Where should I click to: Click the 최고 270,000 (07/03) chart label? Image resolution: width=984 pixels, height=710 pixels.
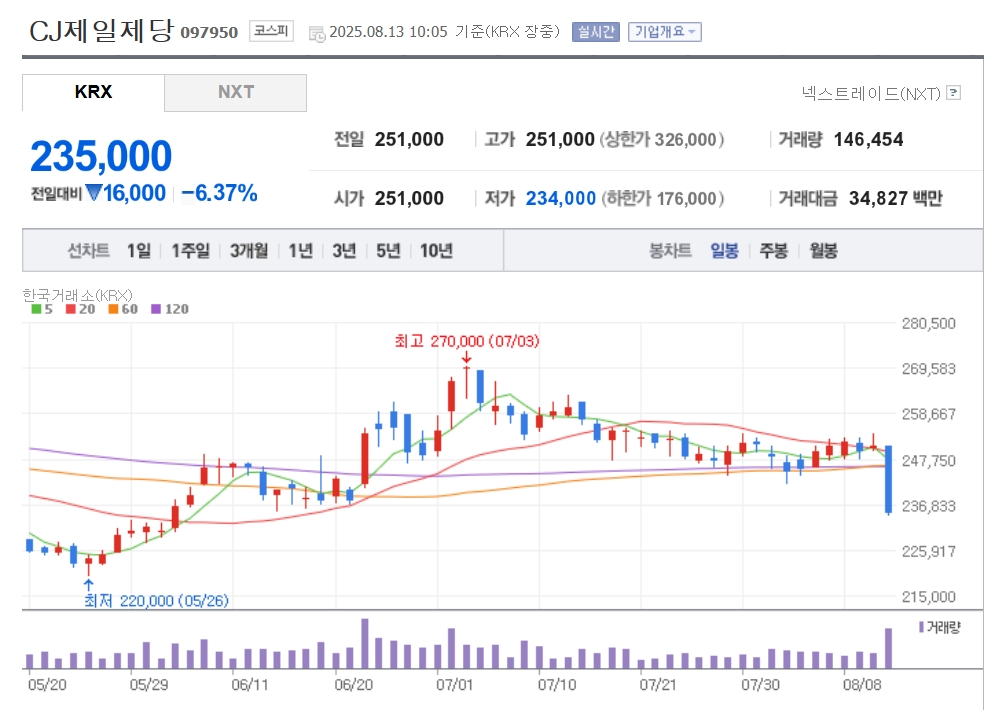pyautogui.click(x=467, y=341)
